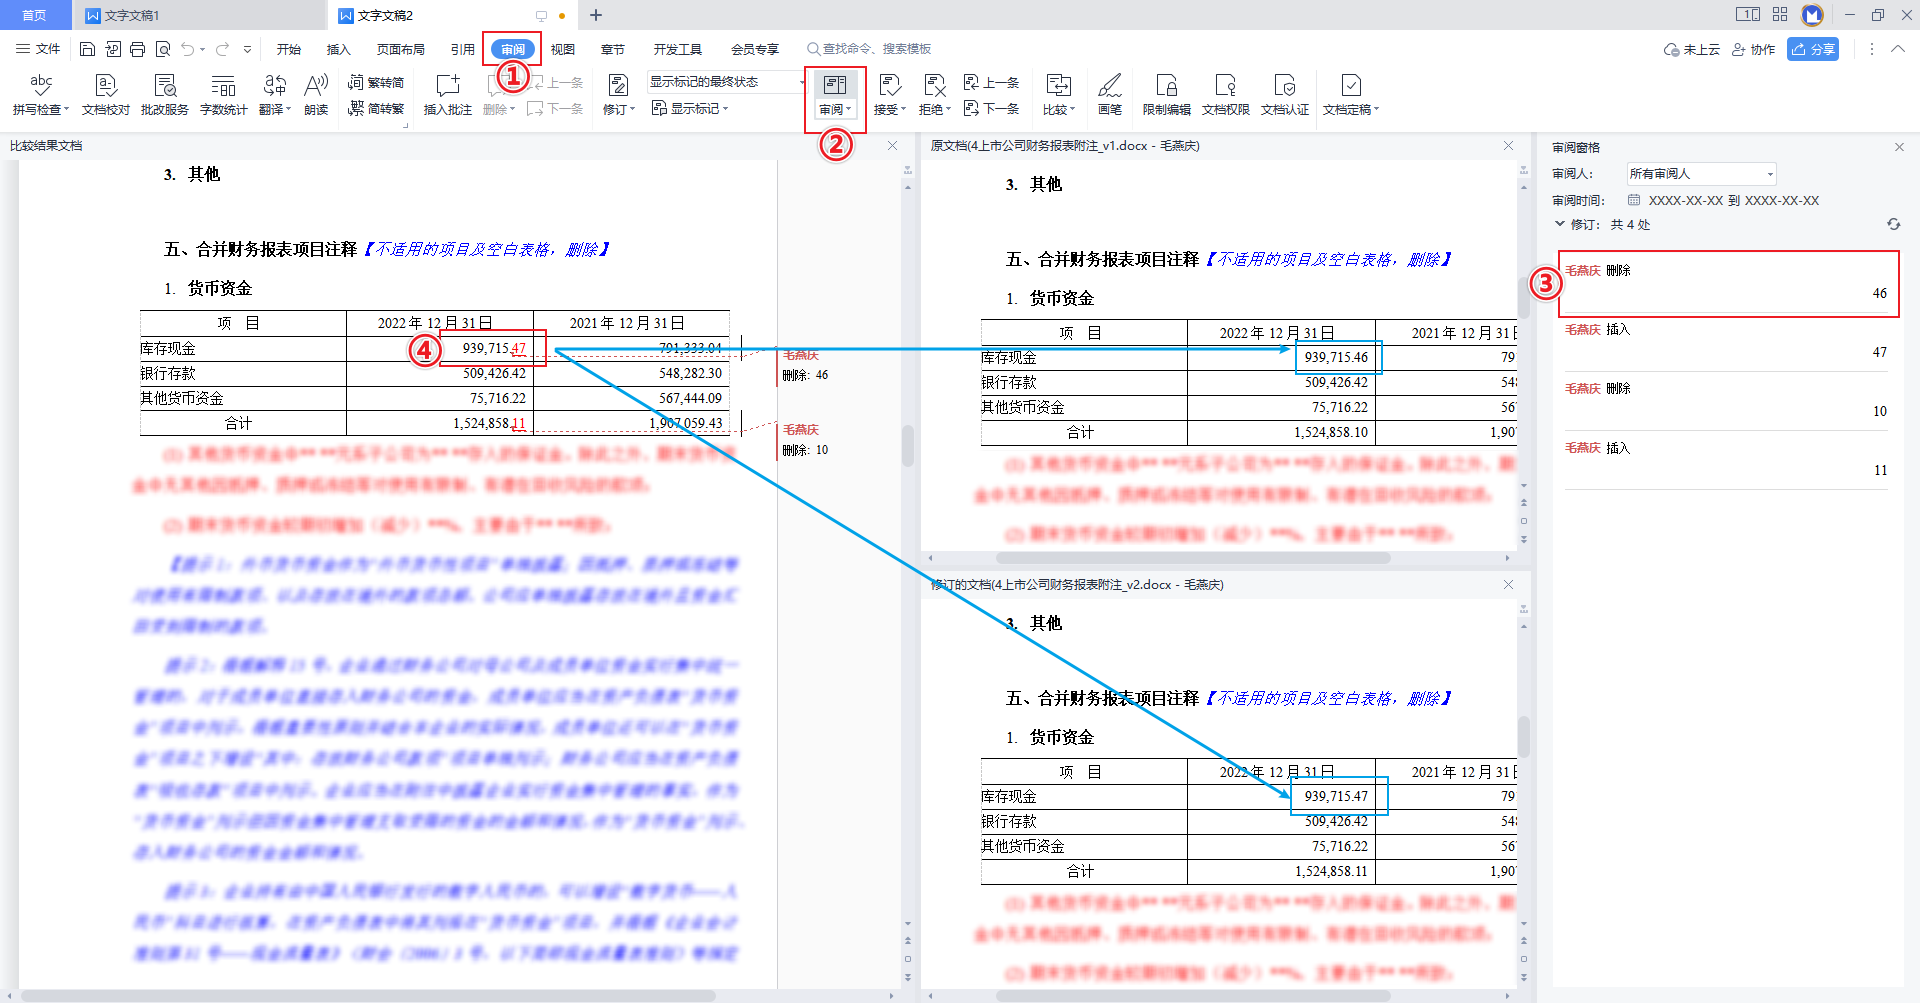The image size is (1920, 1003).
Task: Collapse the ribbon with the chevron arrow
Action: (1897, 49)
